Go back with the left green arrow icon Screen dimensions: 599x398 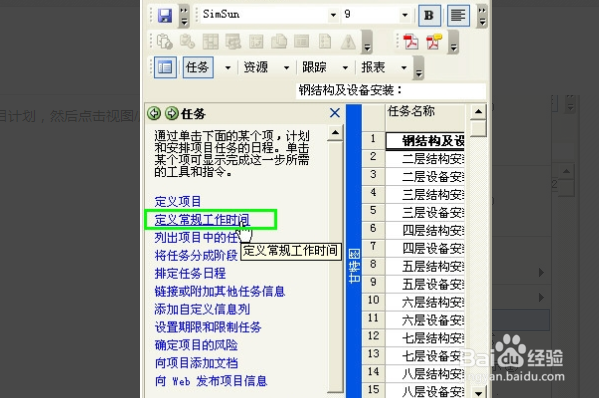coord(154,113)
